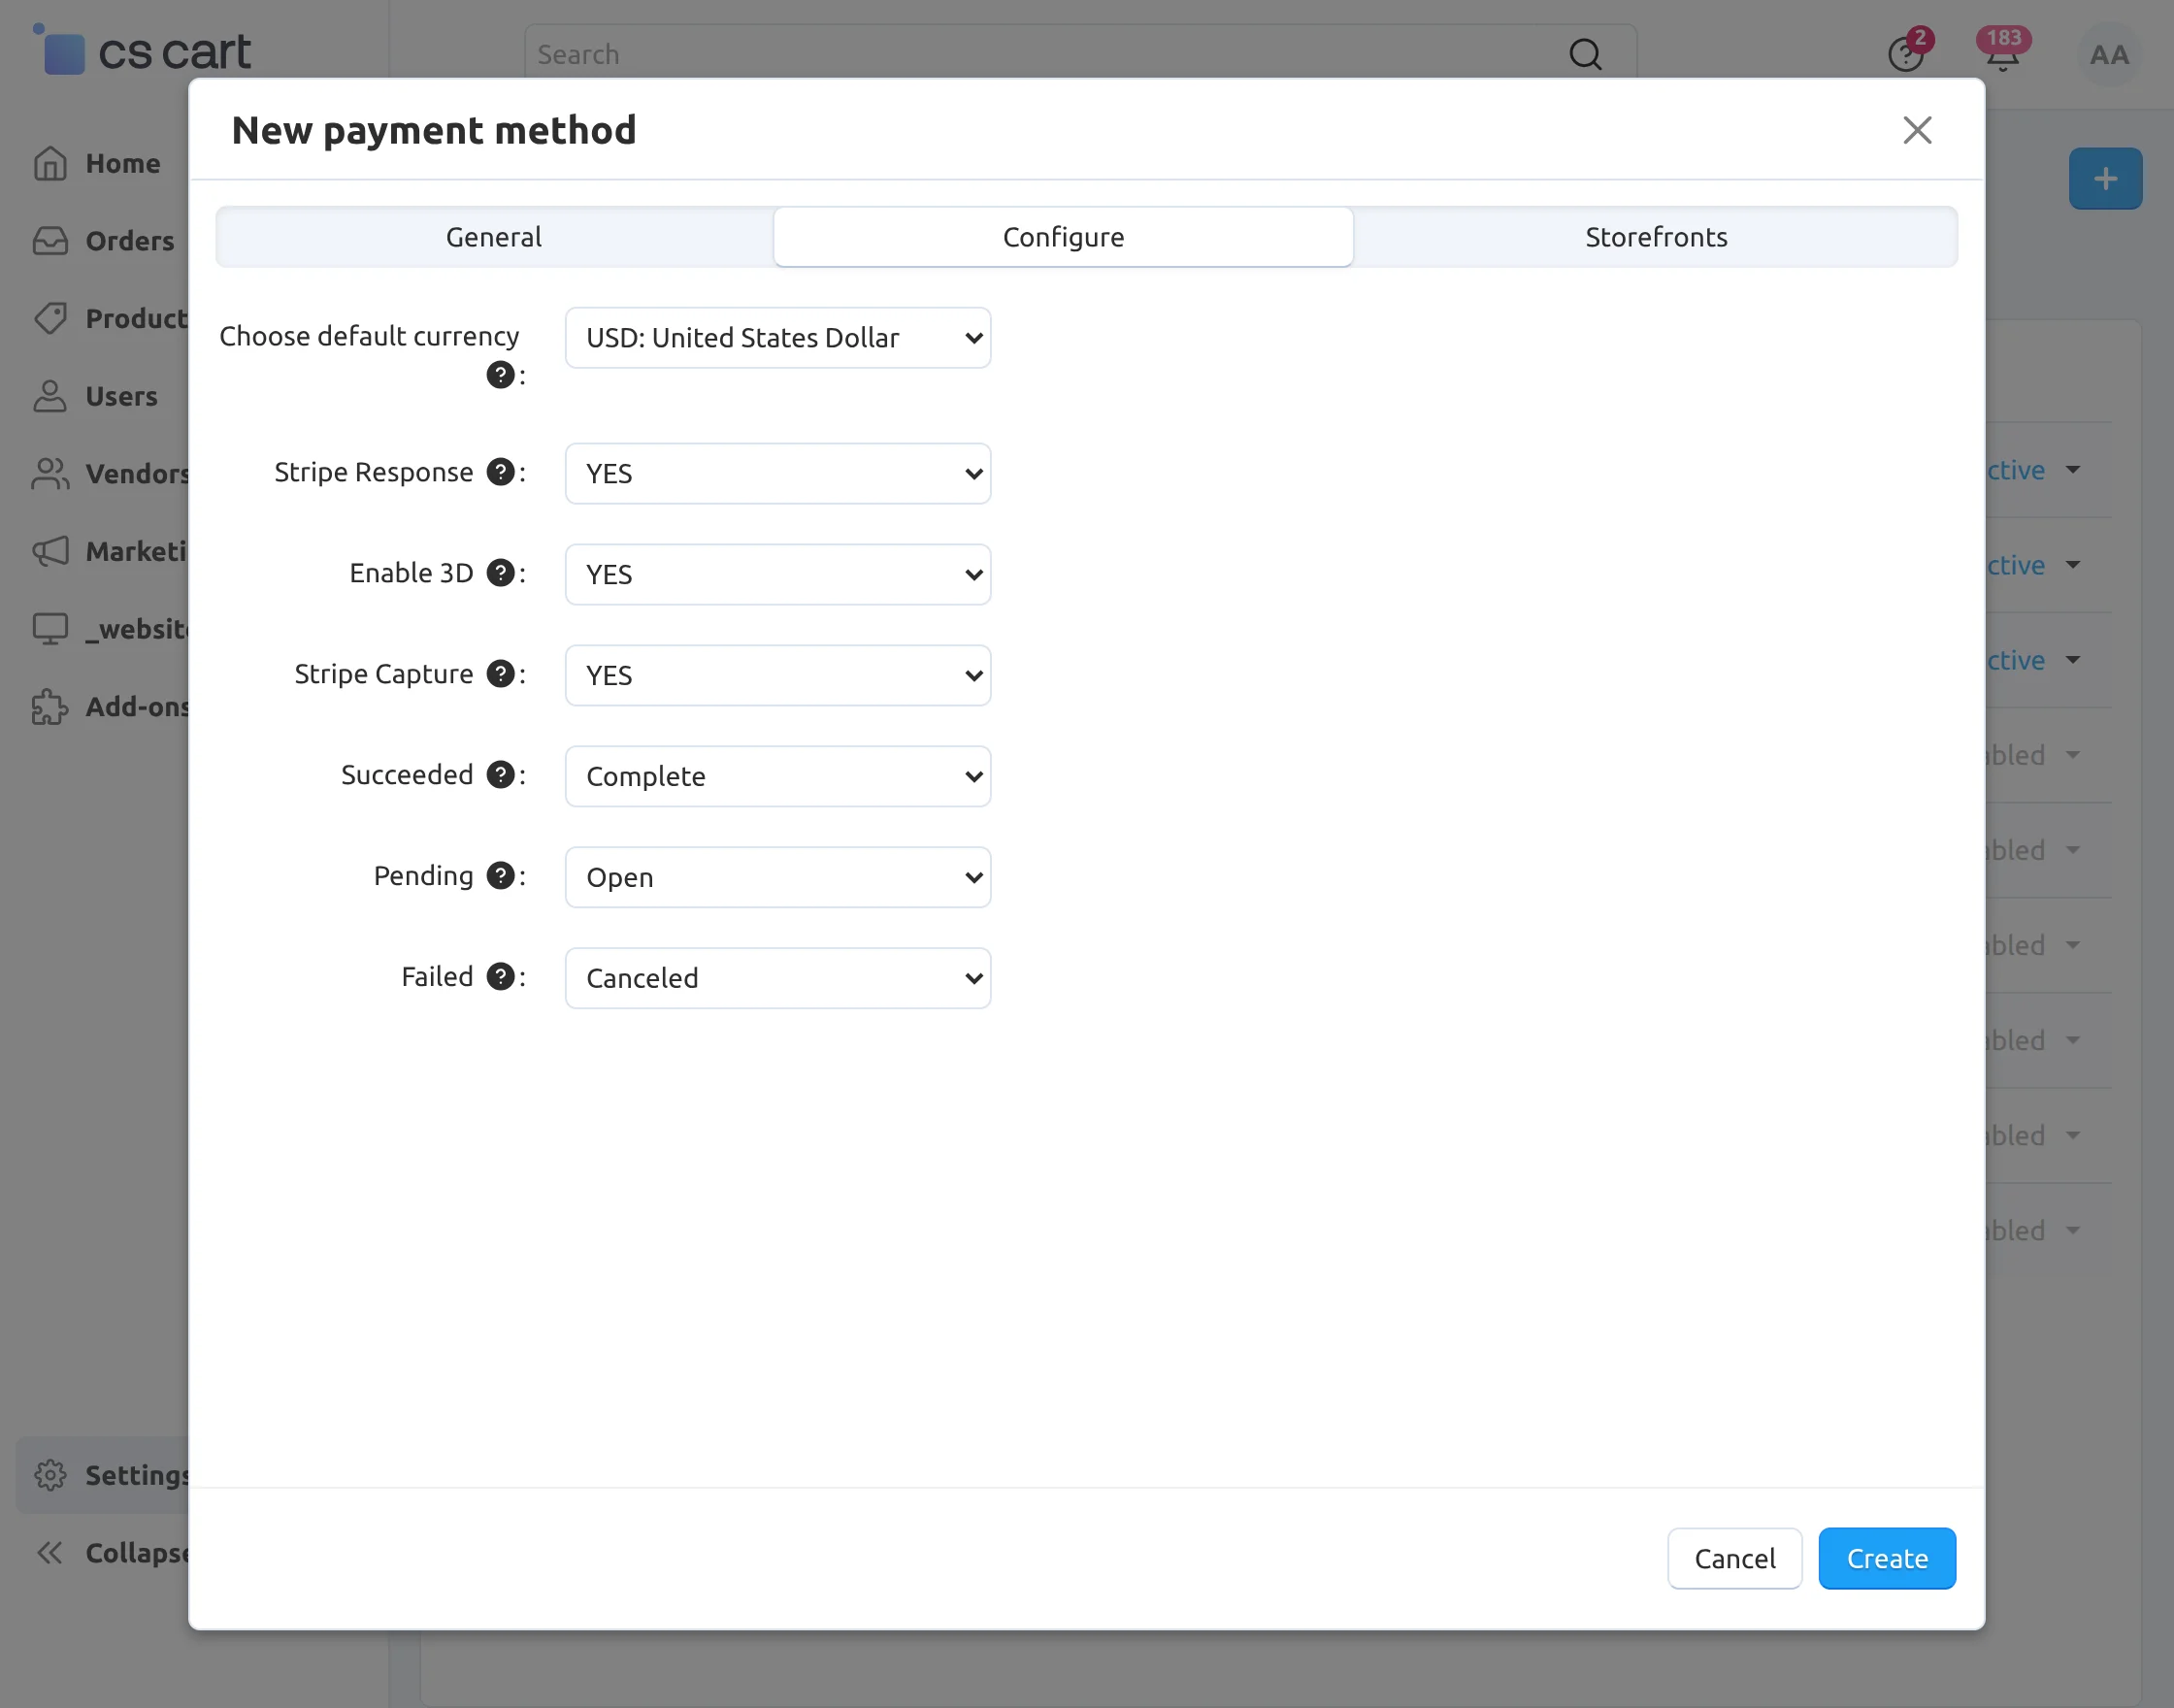Open Home in the sidebar menu
The height and width of the screenshot is (1708, 2174).
[123, 163]
